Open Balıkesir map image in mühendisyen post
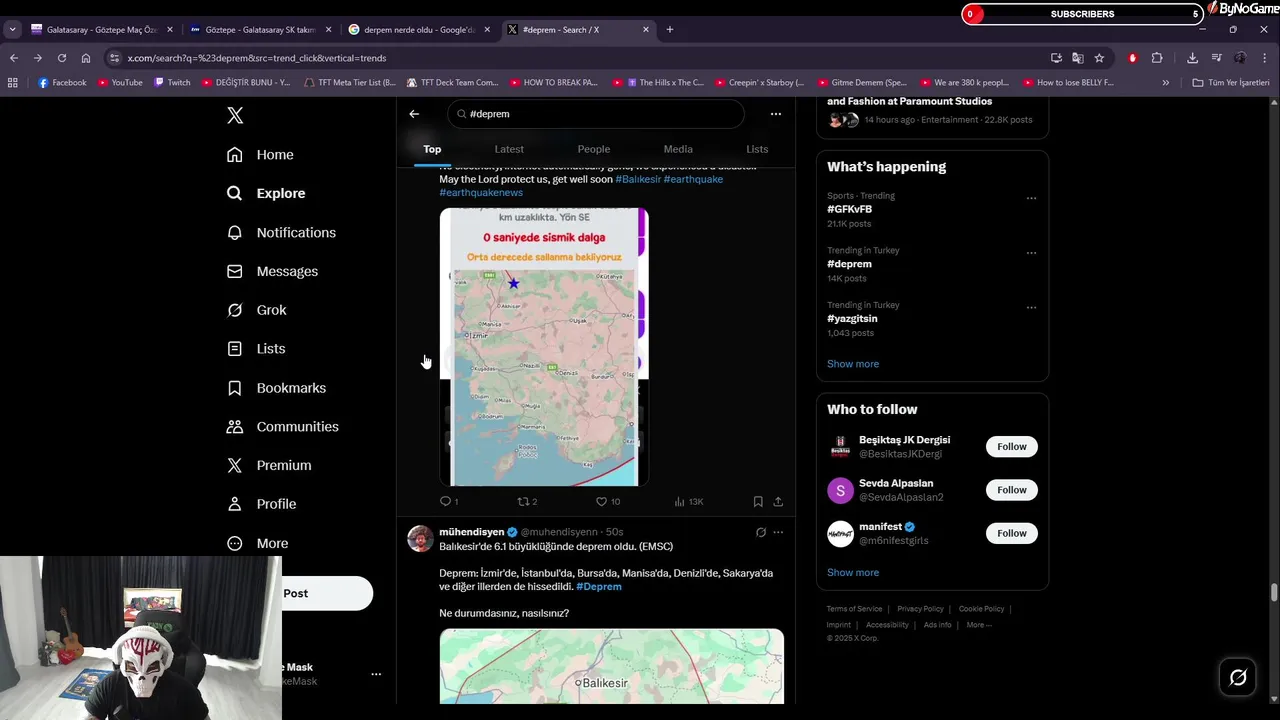 612,666
